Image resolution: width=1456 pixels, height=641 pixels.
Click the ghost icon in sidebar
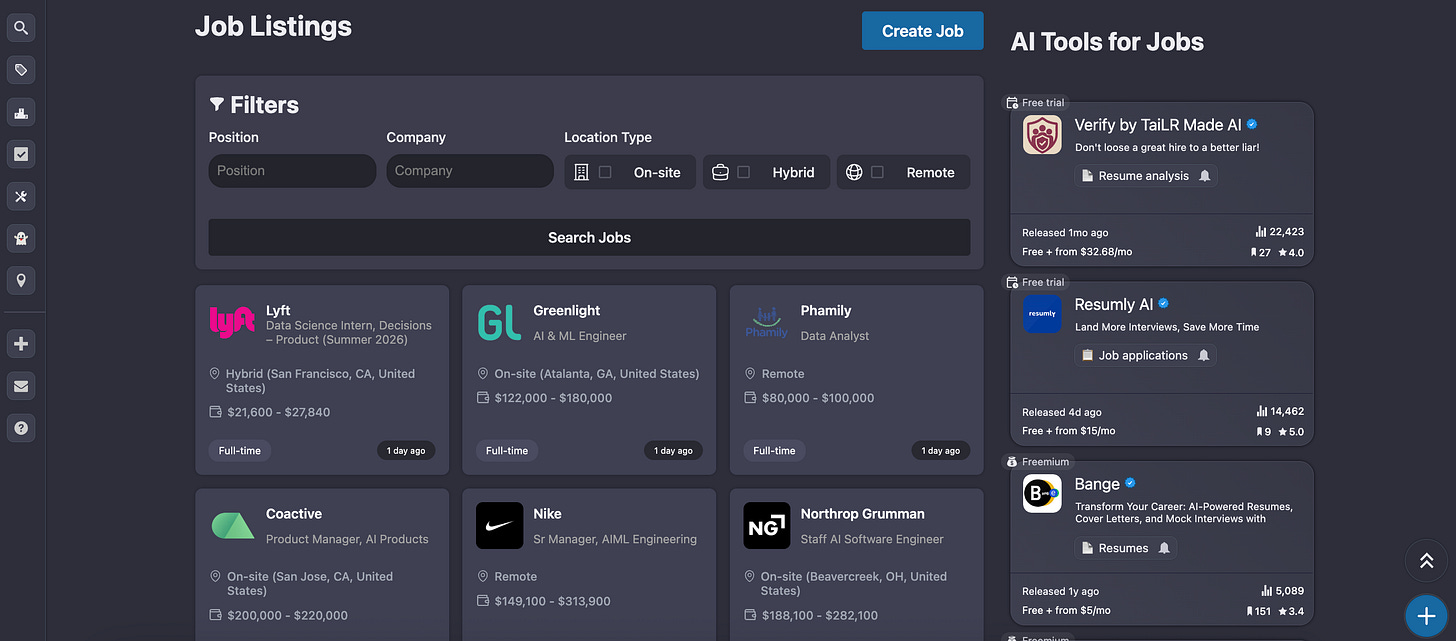(21, 238)
